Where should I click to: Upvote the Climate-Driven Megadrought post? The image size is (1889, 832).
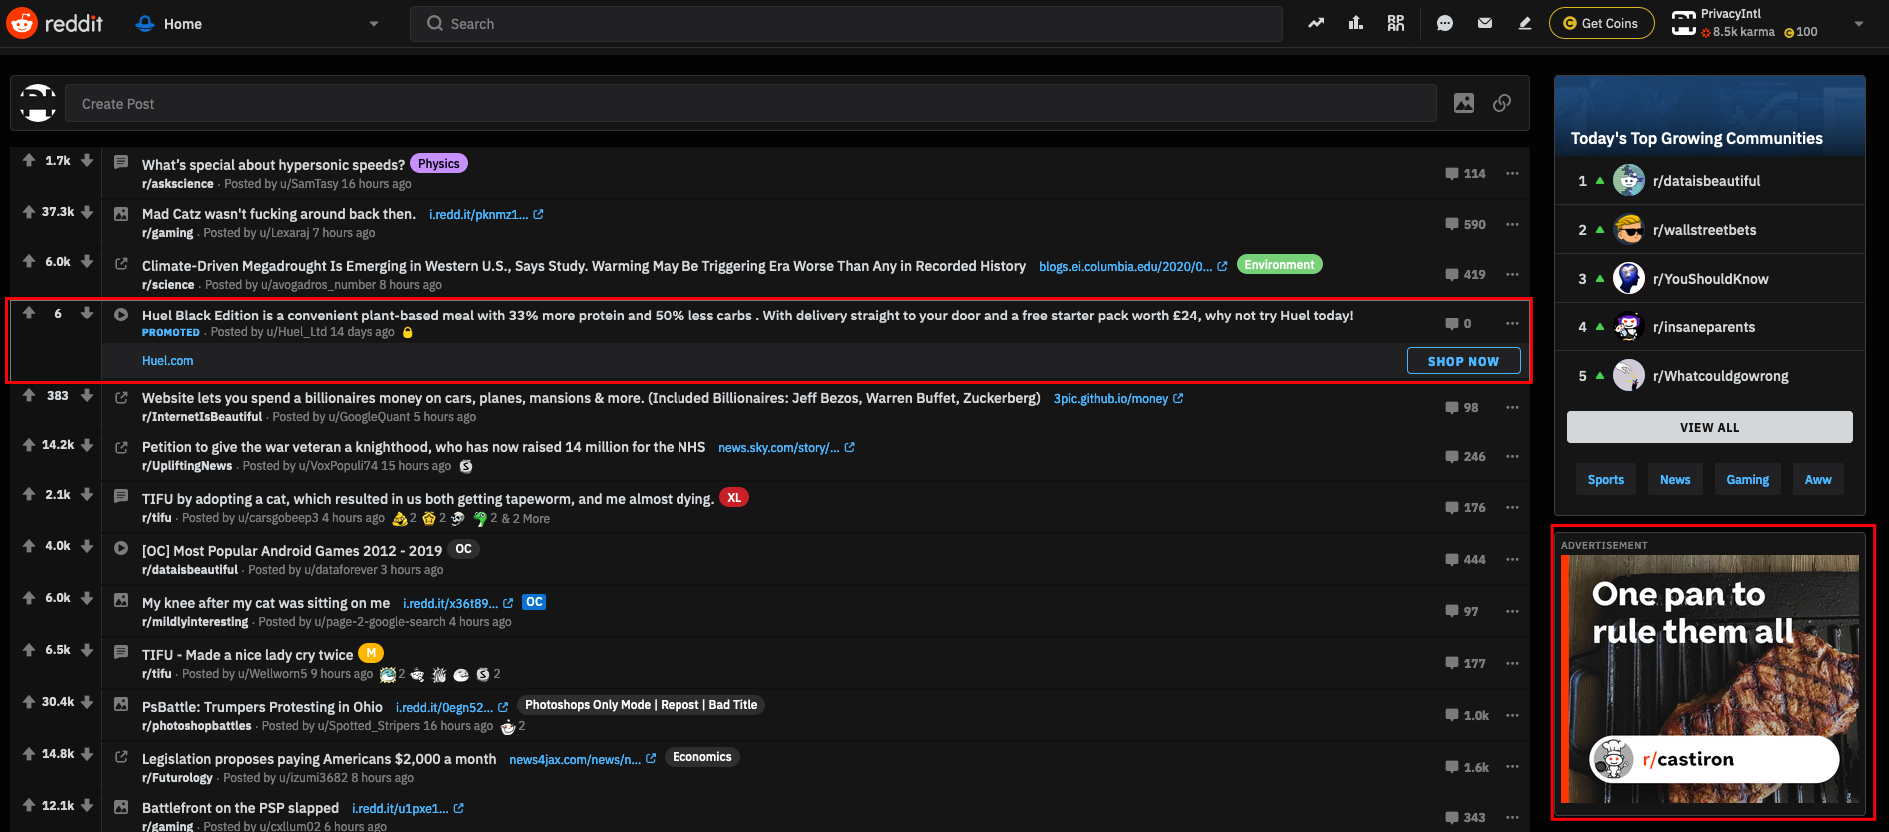tap(29, 262)
